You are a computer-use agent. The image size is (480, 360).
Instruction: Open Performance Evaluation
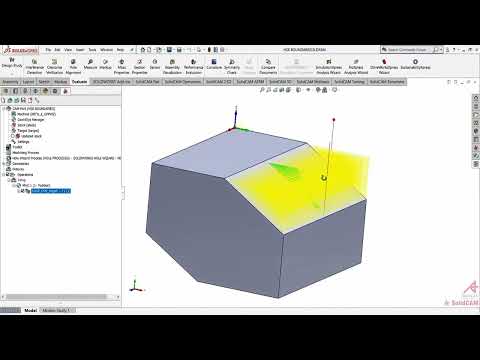tap(193, 66)
